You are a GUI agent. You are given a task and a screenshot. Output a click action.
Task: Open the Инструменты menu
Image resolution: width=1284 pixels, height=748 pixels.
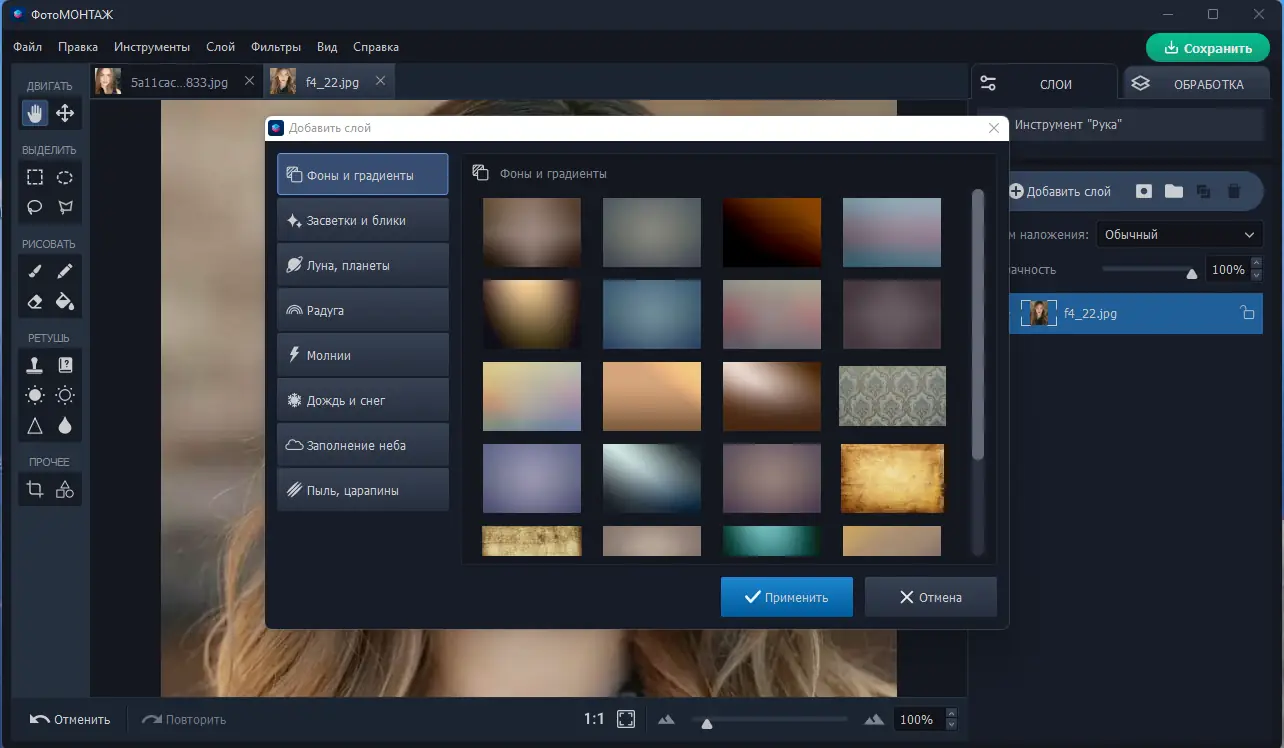point(152,47)
